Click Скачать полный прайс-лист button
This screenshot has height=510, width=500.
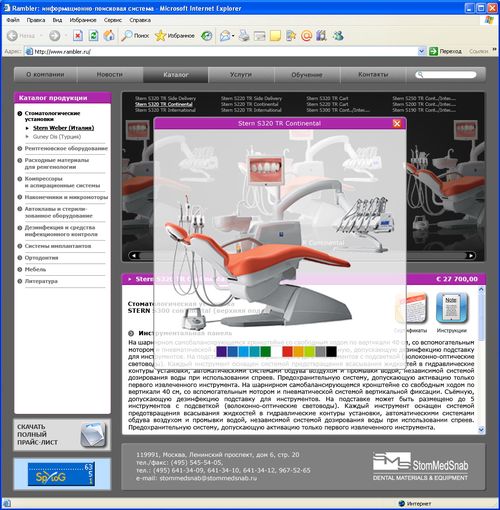tap(62, 435)
